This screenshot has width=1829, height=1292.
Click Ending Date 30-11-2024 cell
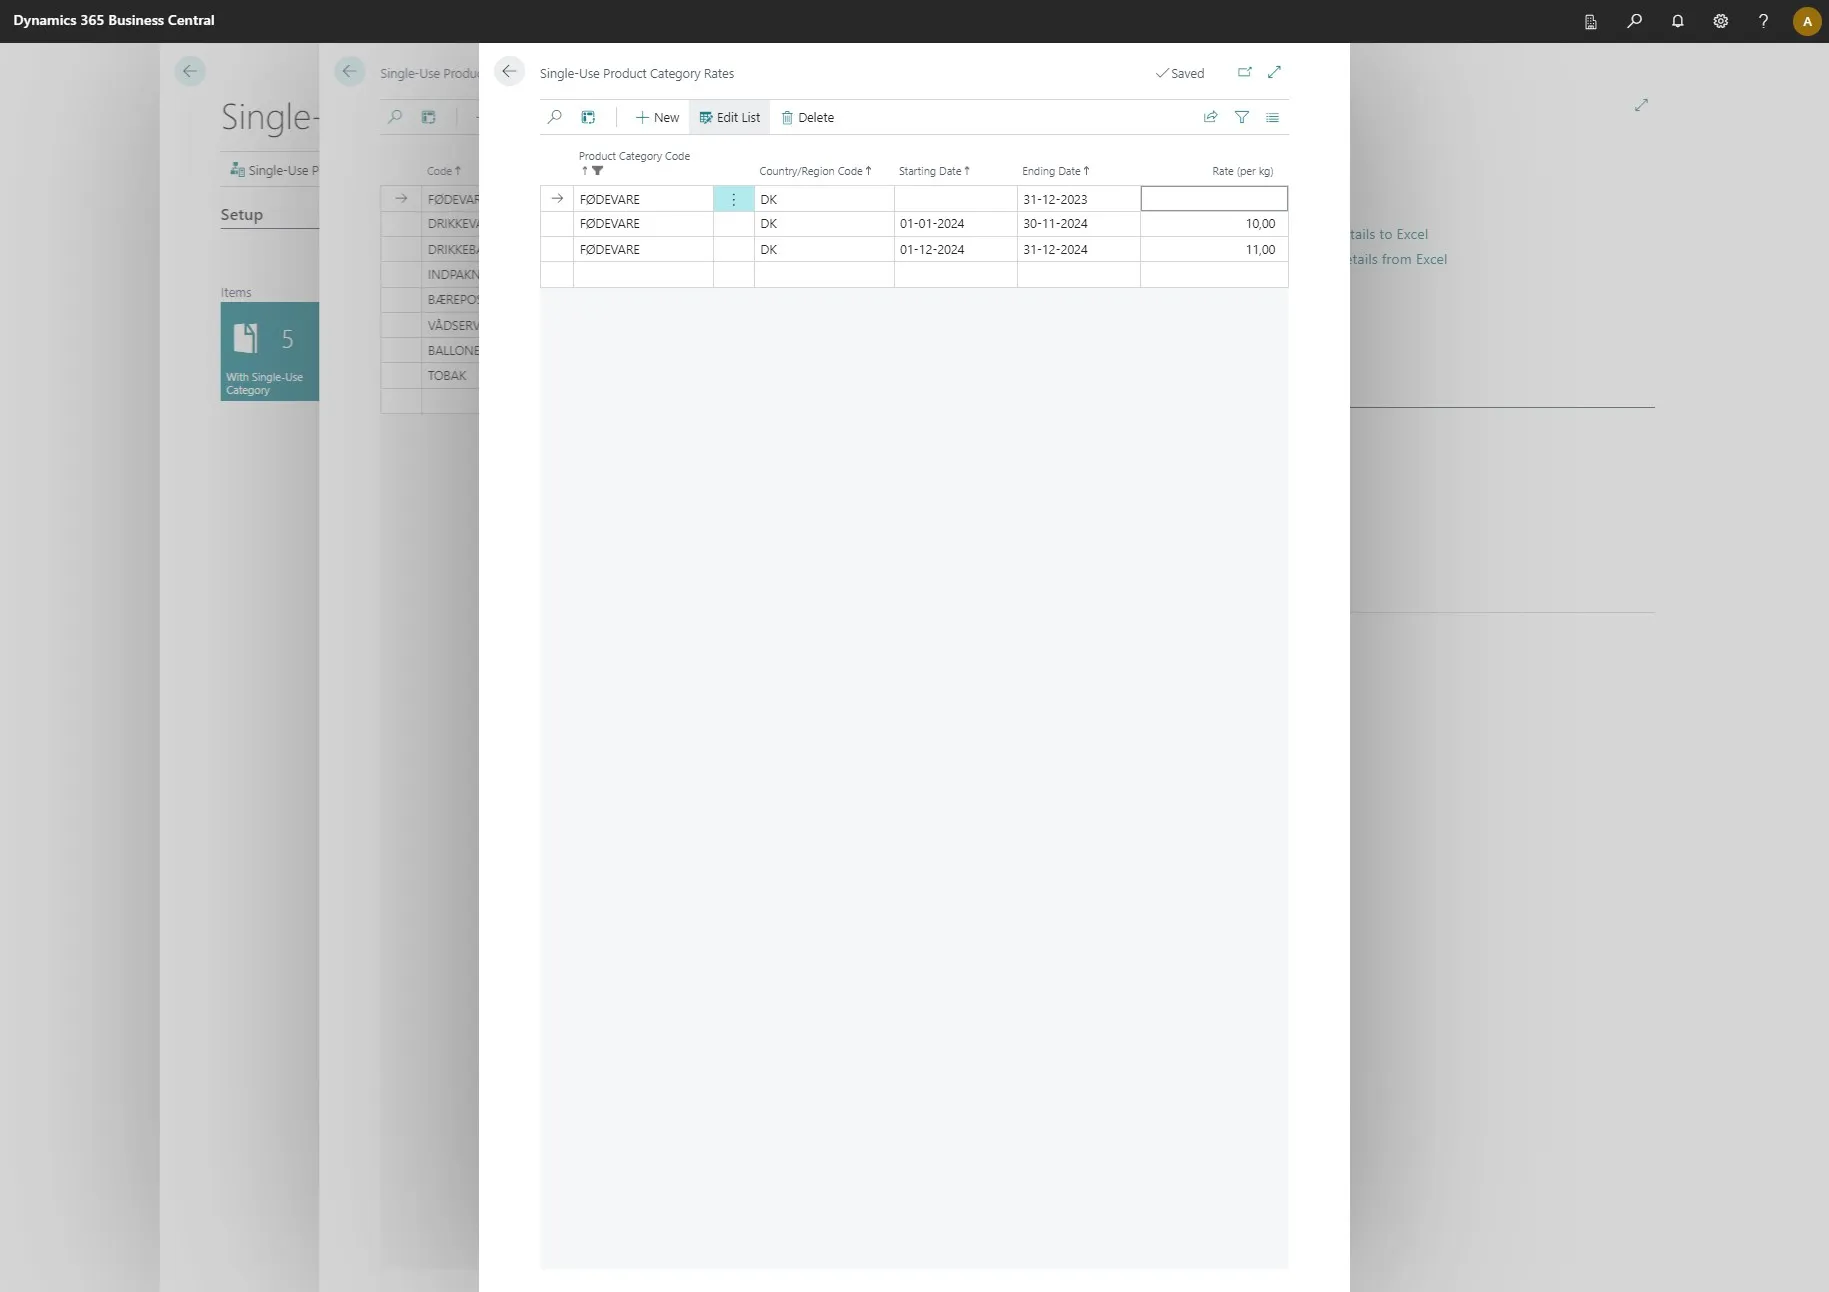pos(1078,224)
